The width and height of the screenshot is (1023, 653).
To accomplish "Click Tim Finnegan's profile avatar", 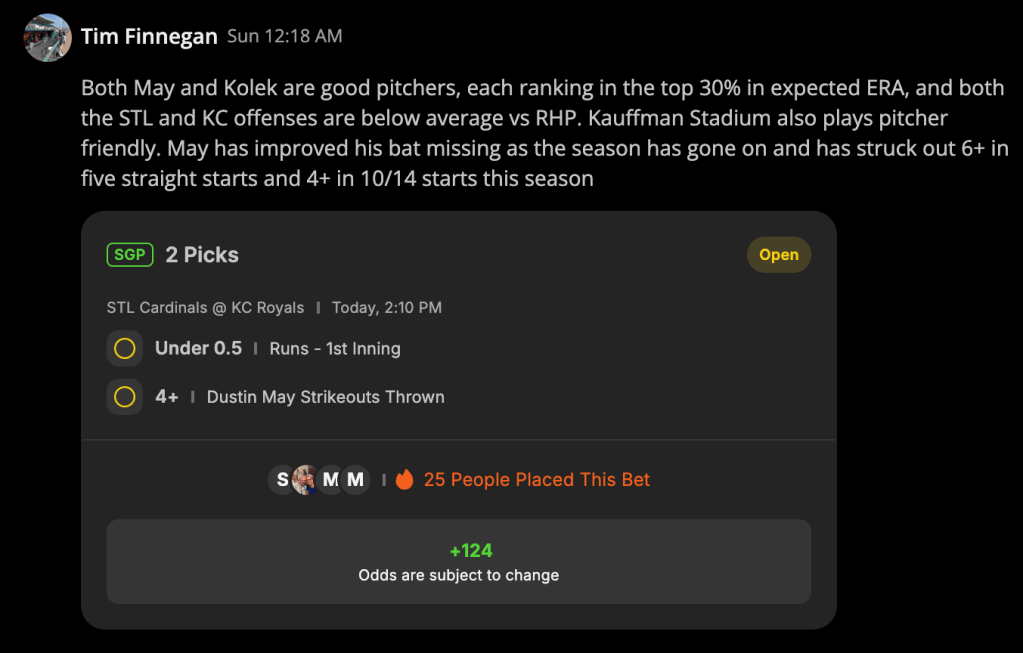I will [48, 37].
